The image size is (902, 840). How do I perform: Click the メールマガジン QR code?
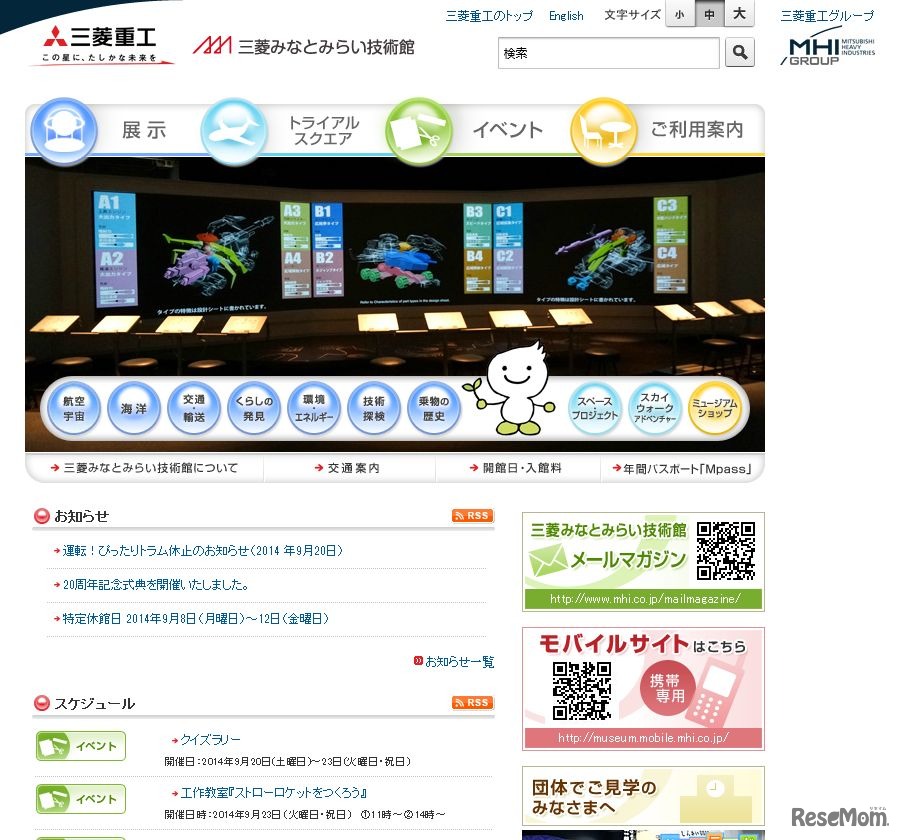point(726,551)
